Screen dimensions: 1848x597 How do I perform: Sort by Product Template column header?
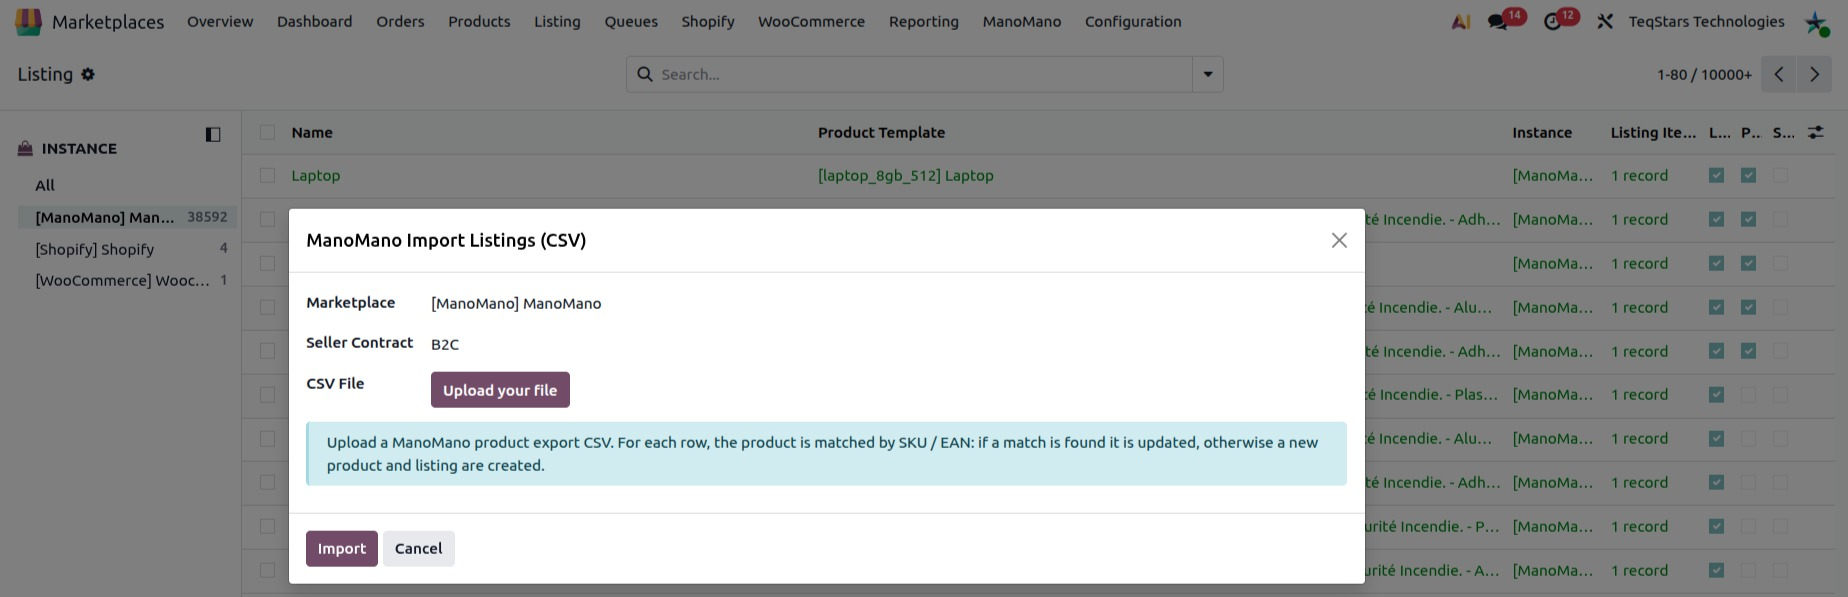(x=881, y=132)
